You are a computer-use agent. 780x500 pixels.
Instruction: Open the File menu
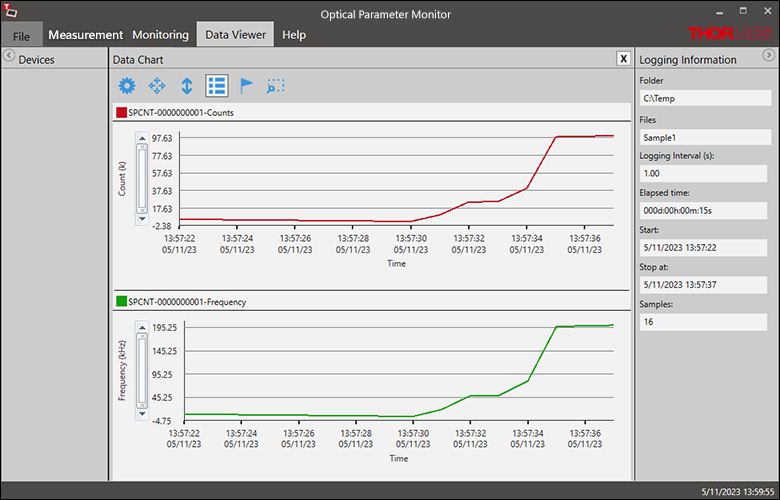[x=21, y=35]
